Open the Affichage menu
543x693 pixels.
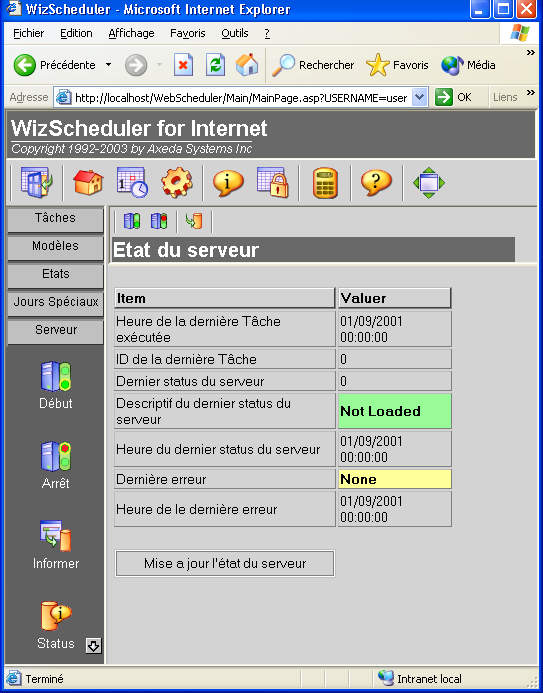click(131, 33)
